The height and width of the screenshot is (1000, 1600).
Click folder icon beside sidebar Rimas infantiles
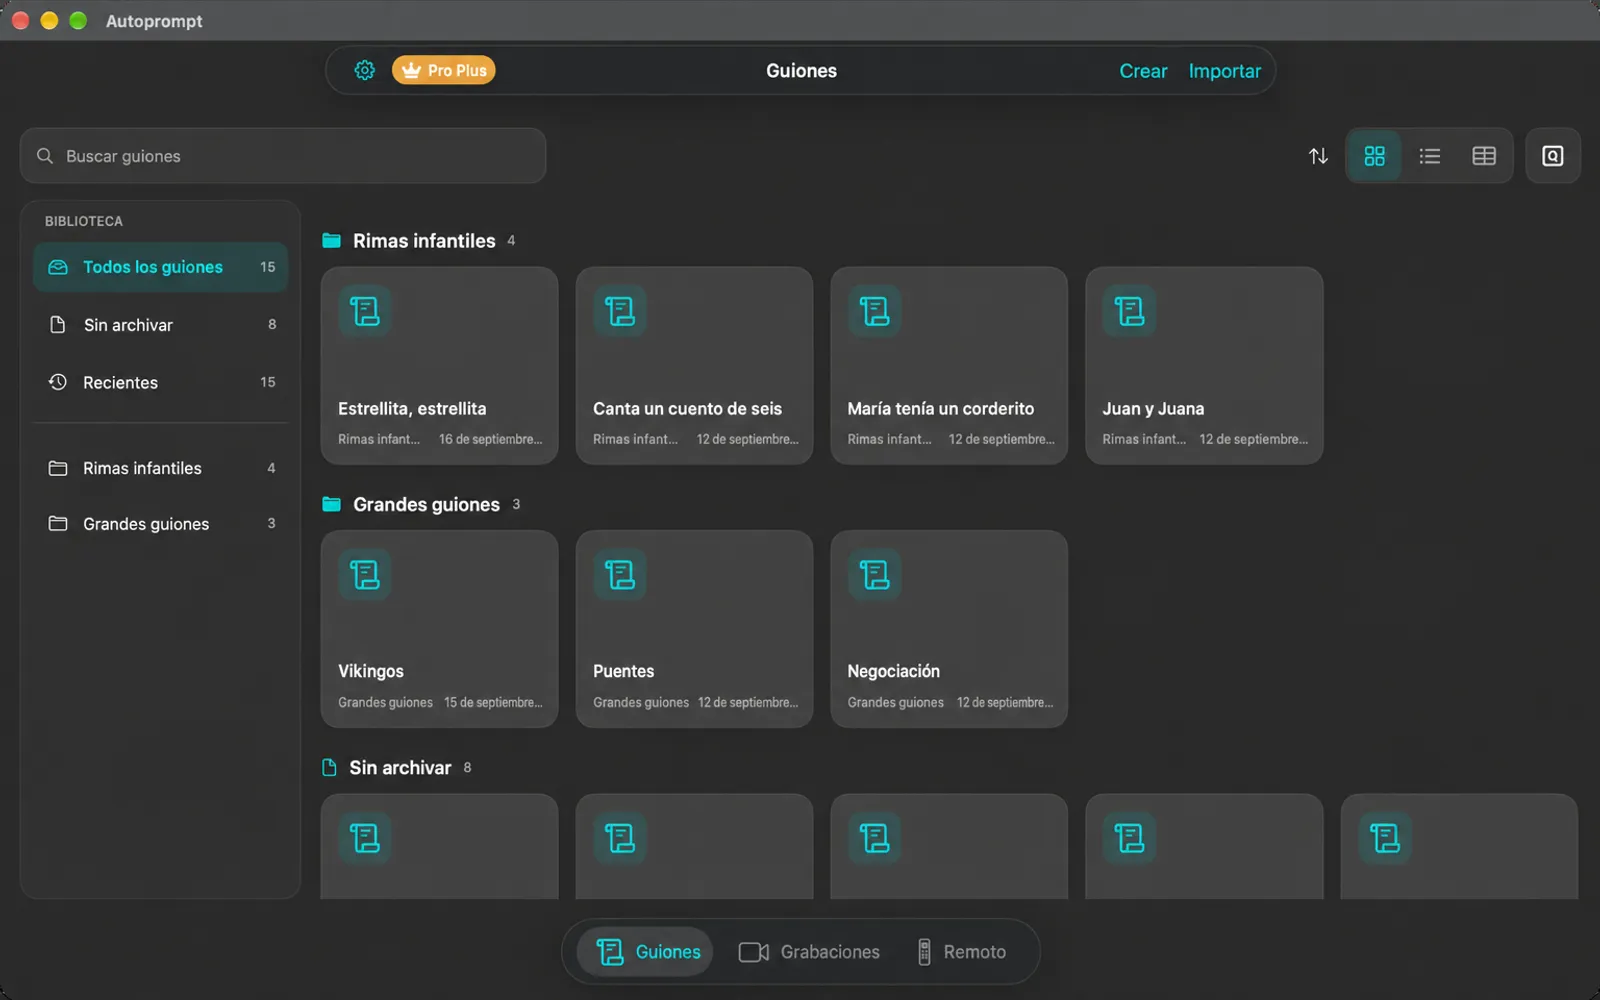58,468
